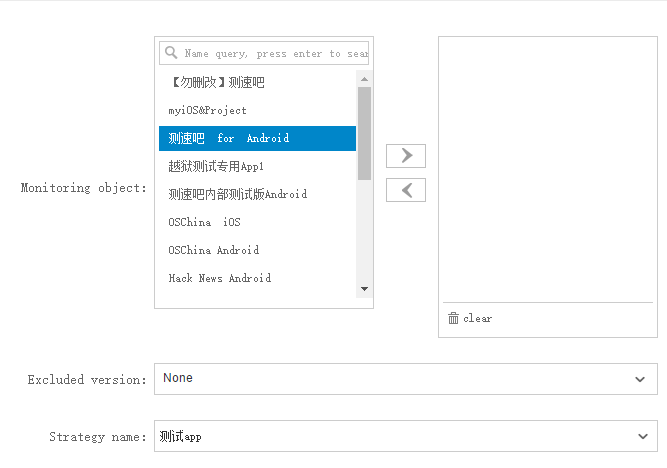Click the trash can icon
Viewport: 667px width, 468px height.
[x=453, y=318]
